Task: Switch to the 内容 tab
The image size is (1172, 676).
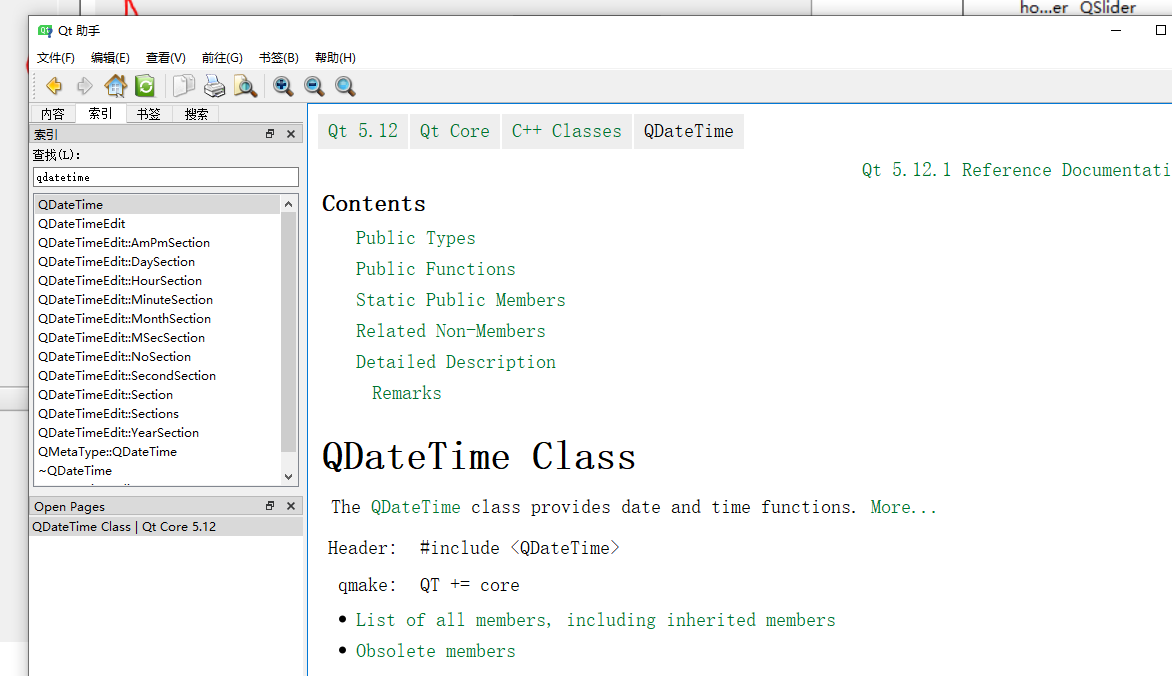Action: pos(52,114)
